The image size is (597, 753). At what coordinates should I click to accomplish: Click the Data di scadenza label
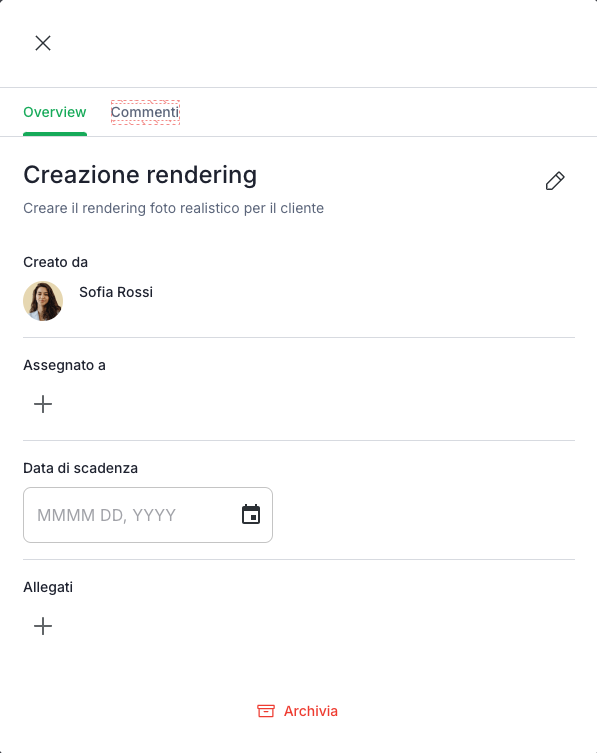[80, 468]
